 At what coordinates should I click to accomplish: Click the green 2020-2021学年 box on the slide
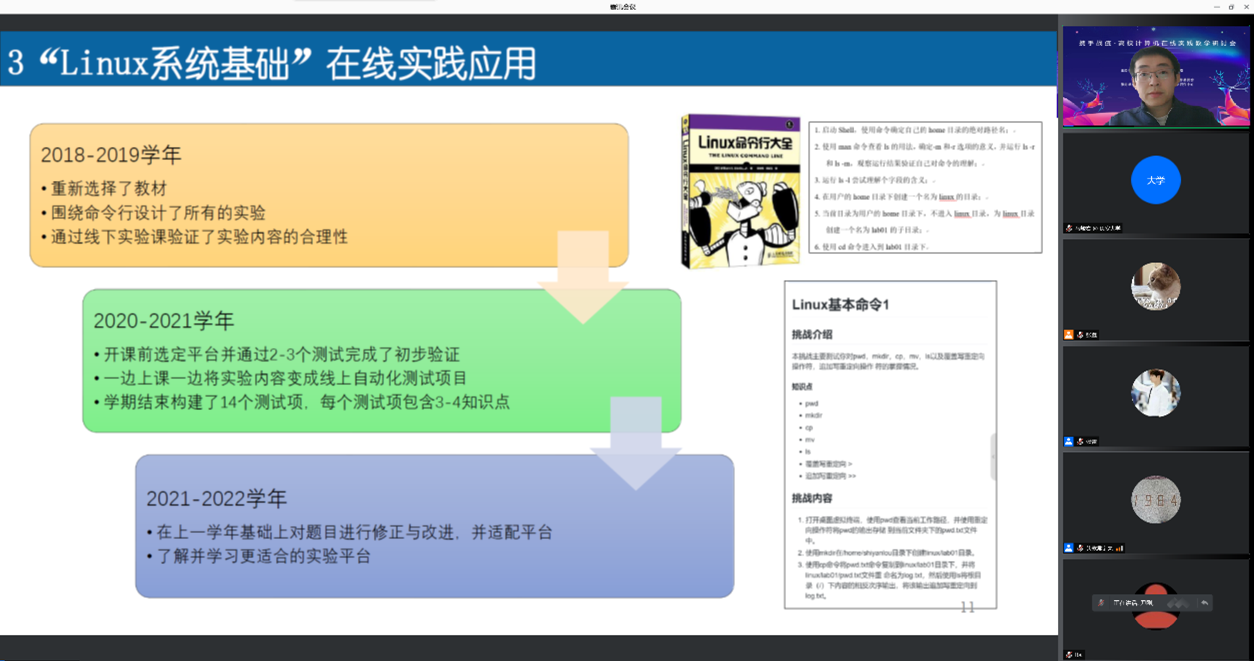click(380, 361)
